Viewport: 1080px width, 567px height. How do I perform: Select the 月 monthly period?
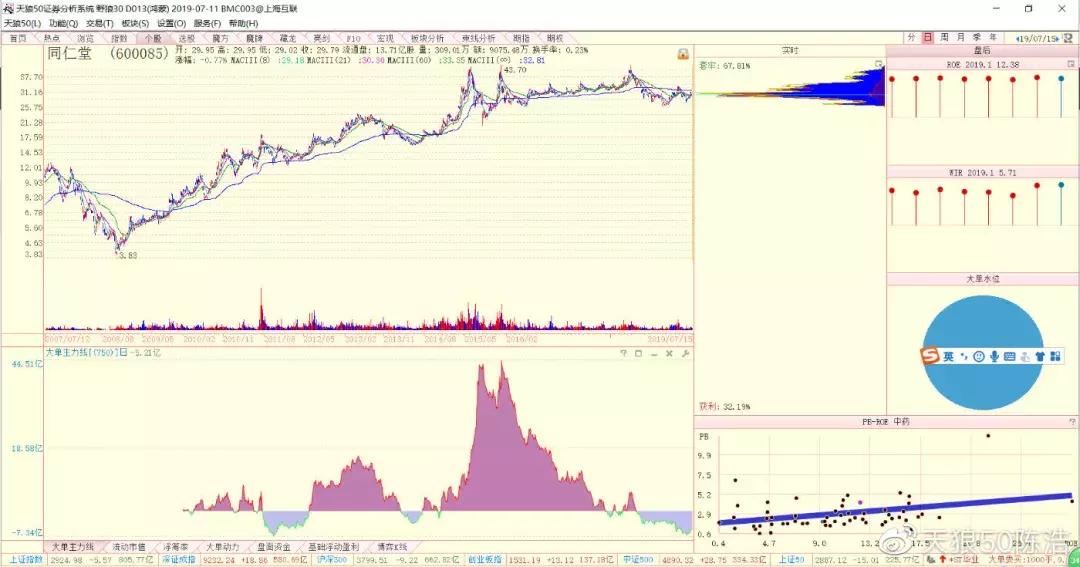click(961, 38)
